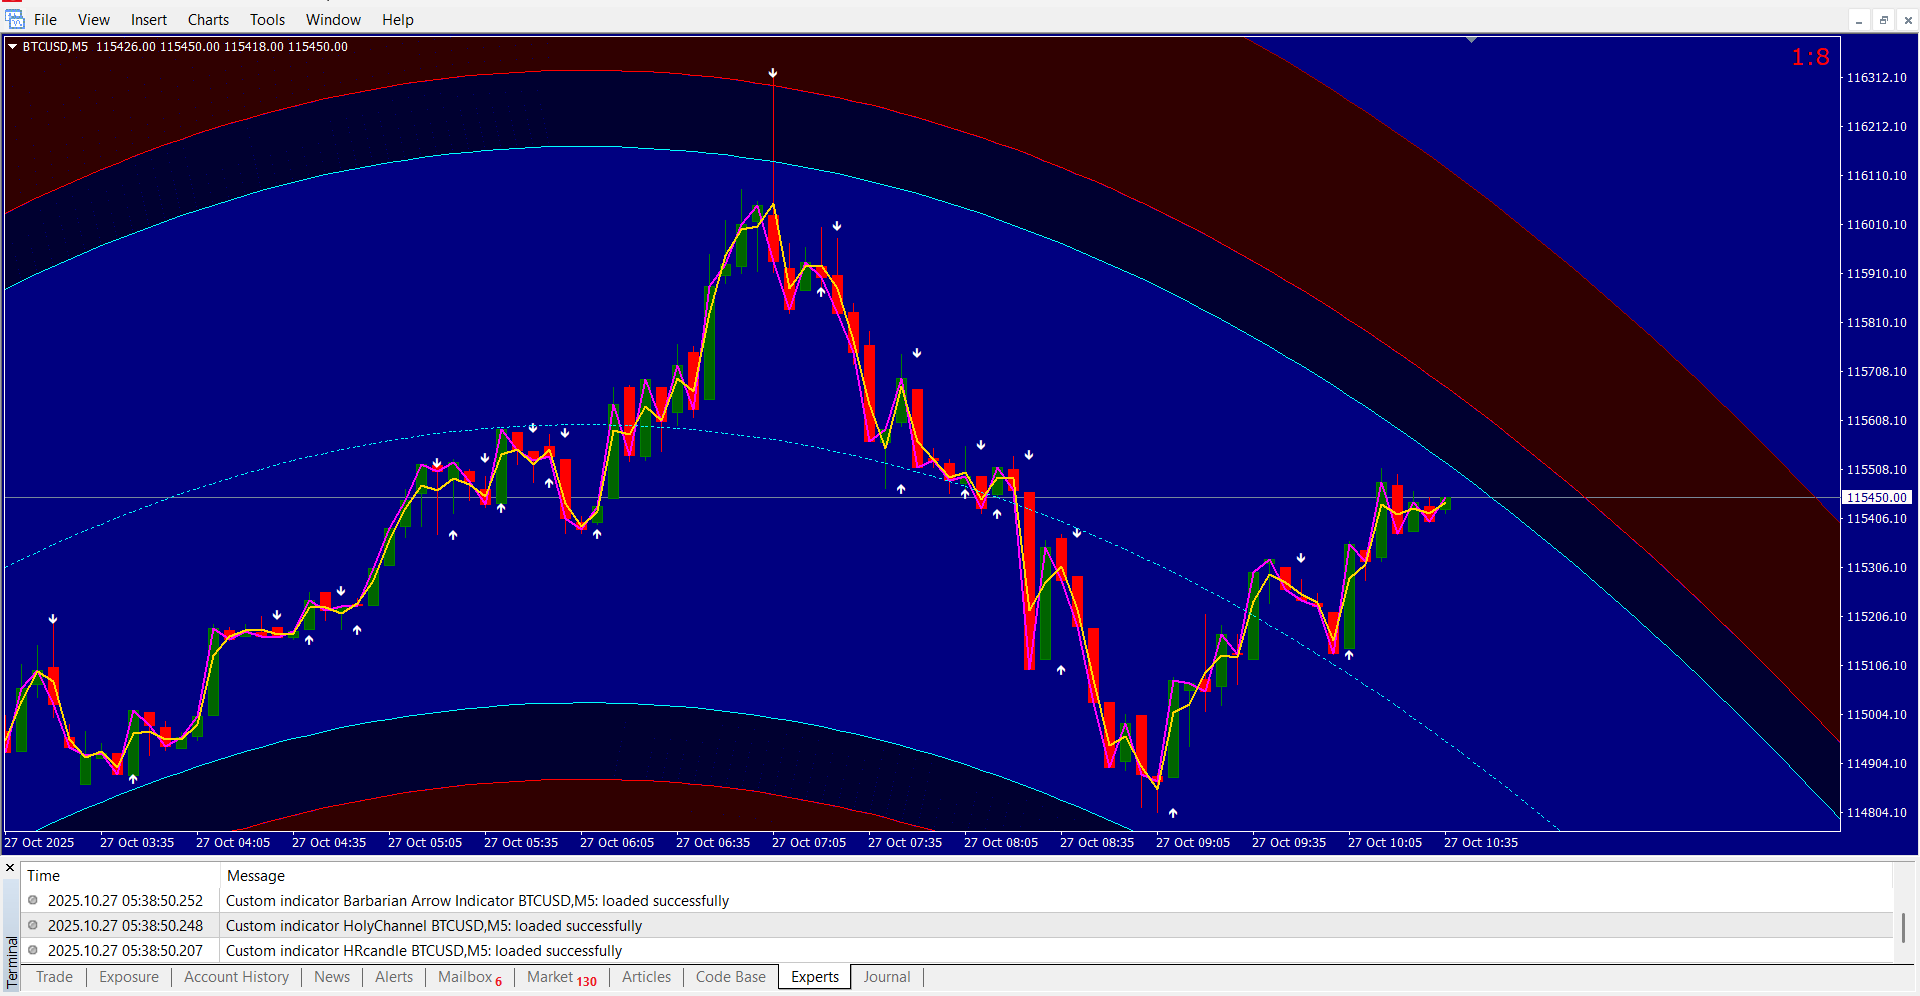Click the 27 Oct 07:05 time axis label
The height and width of the screenshot is (996, 1920).
[809, 842]
